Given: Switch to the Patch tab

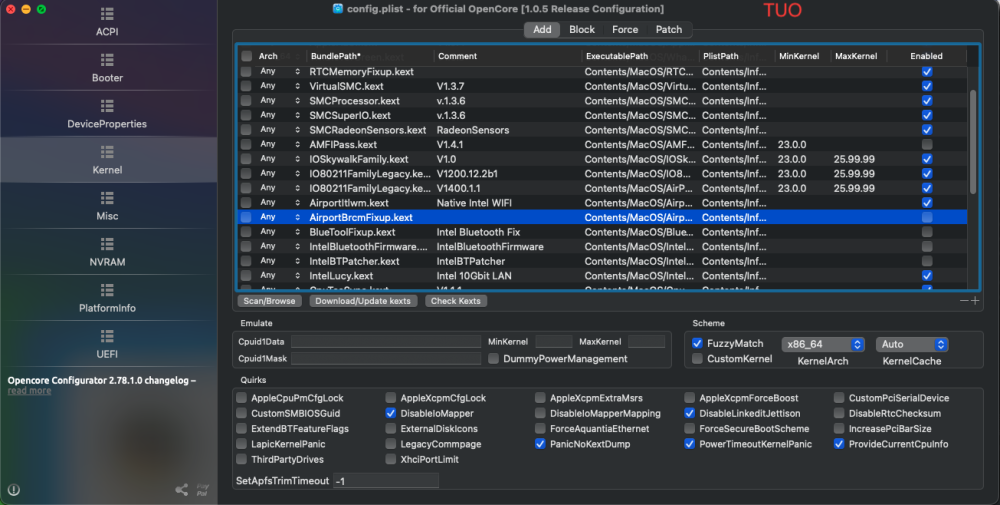Looking at the screenshot, I should pyautogui.click(x=669, y=29).
